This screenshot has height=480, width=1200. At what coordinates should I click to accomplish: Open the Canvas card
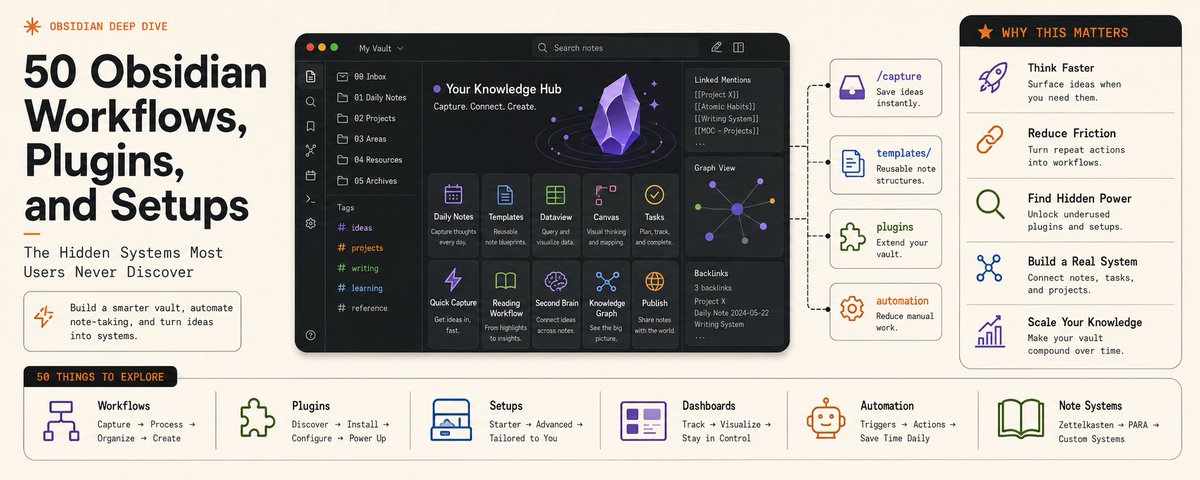606,214
